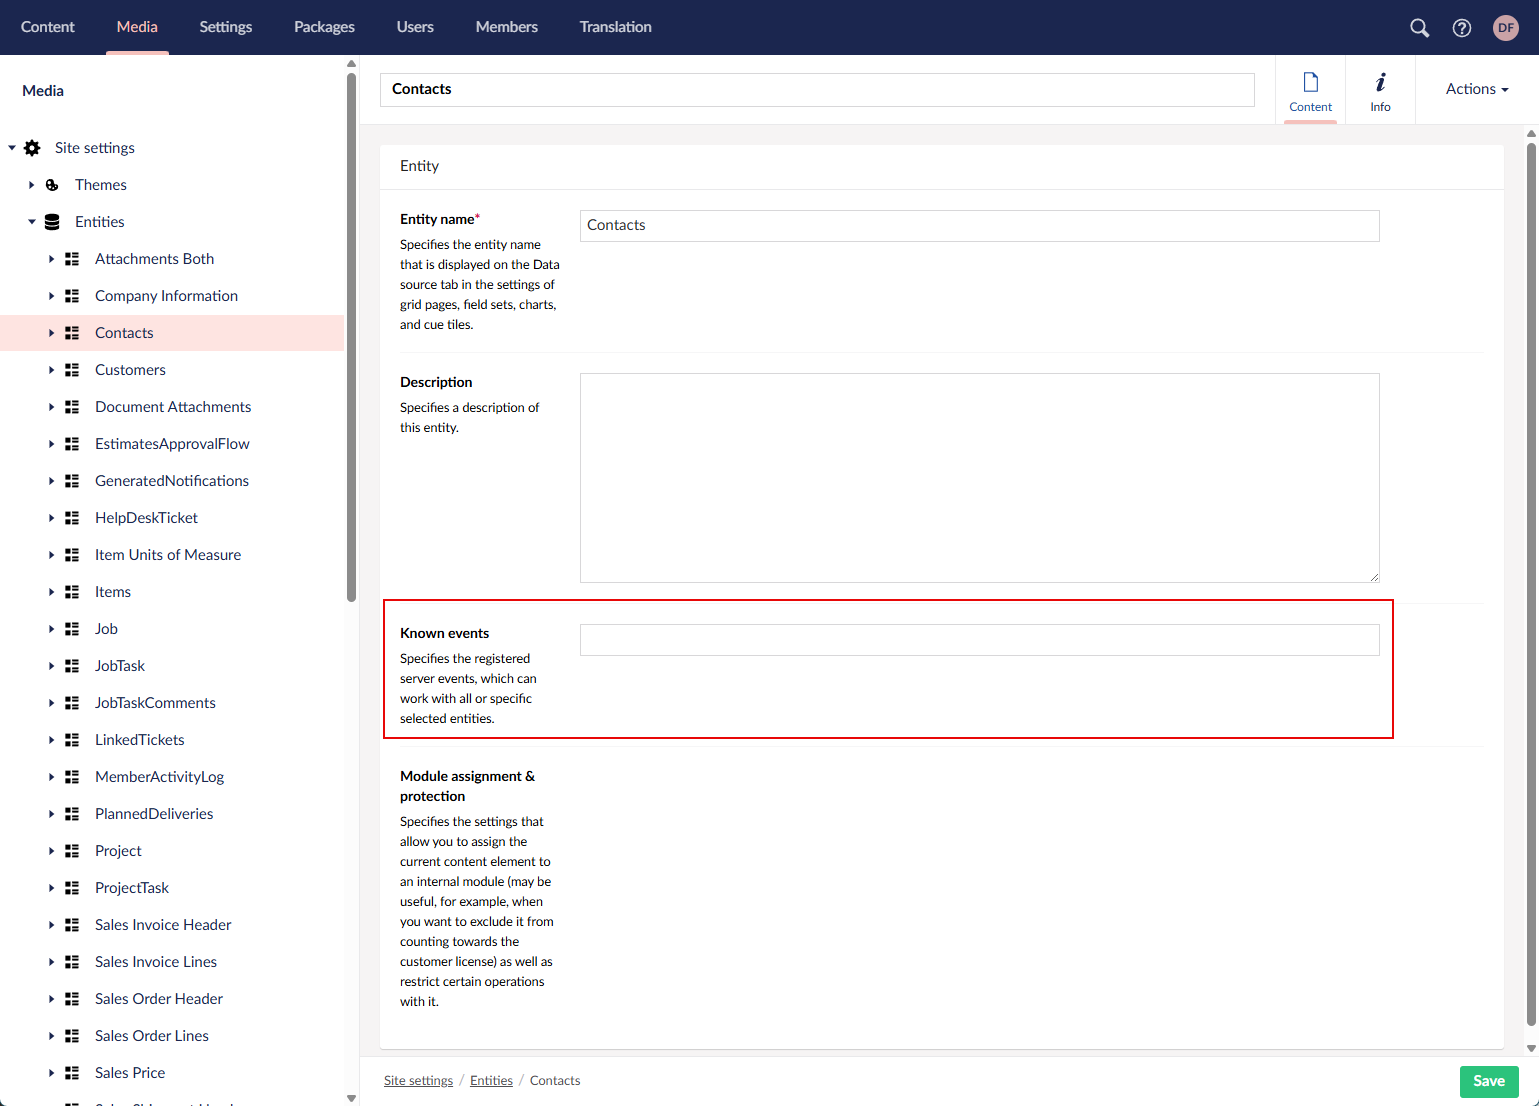The height and width of the screenshot is (1106, 1539).
Task: Open the Packages section
Action: point(324,27)
